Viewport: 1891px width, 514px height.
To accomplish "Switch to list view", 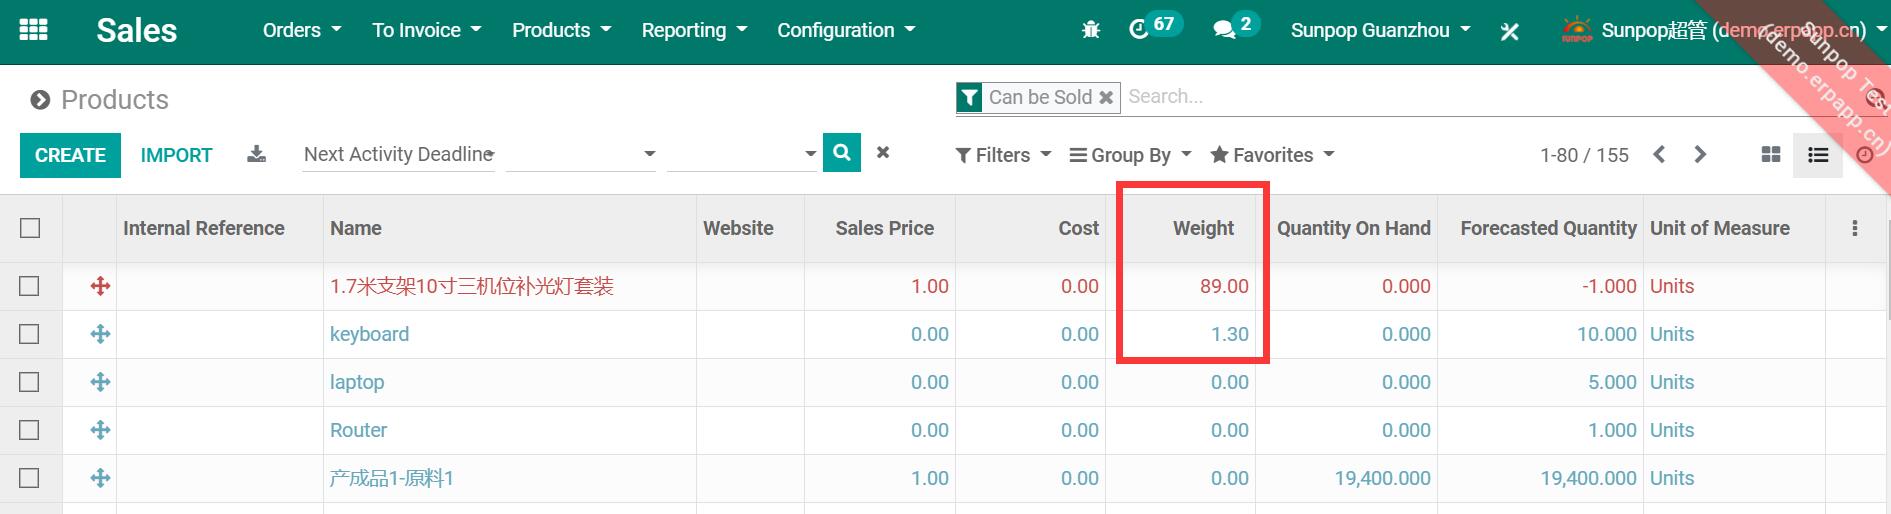I will click(1818, 155).
